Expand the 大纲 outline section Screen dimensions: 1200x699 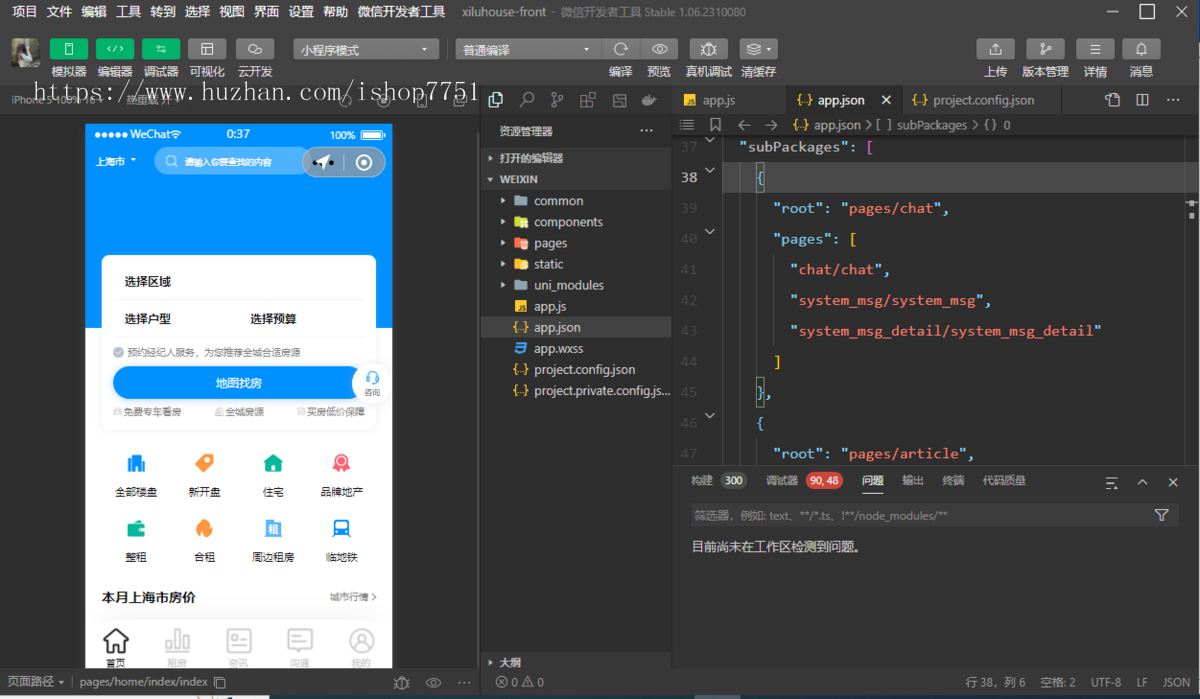[x=576, y=662]
